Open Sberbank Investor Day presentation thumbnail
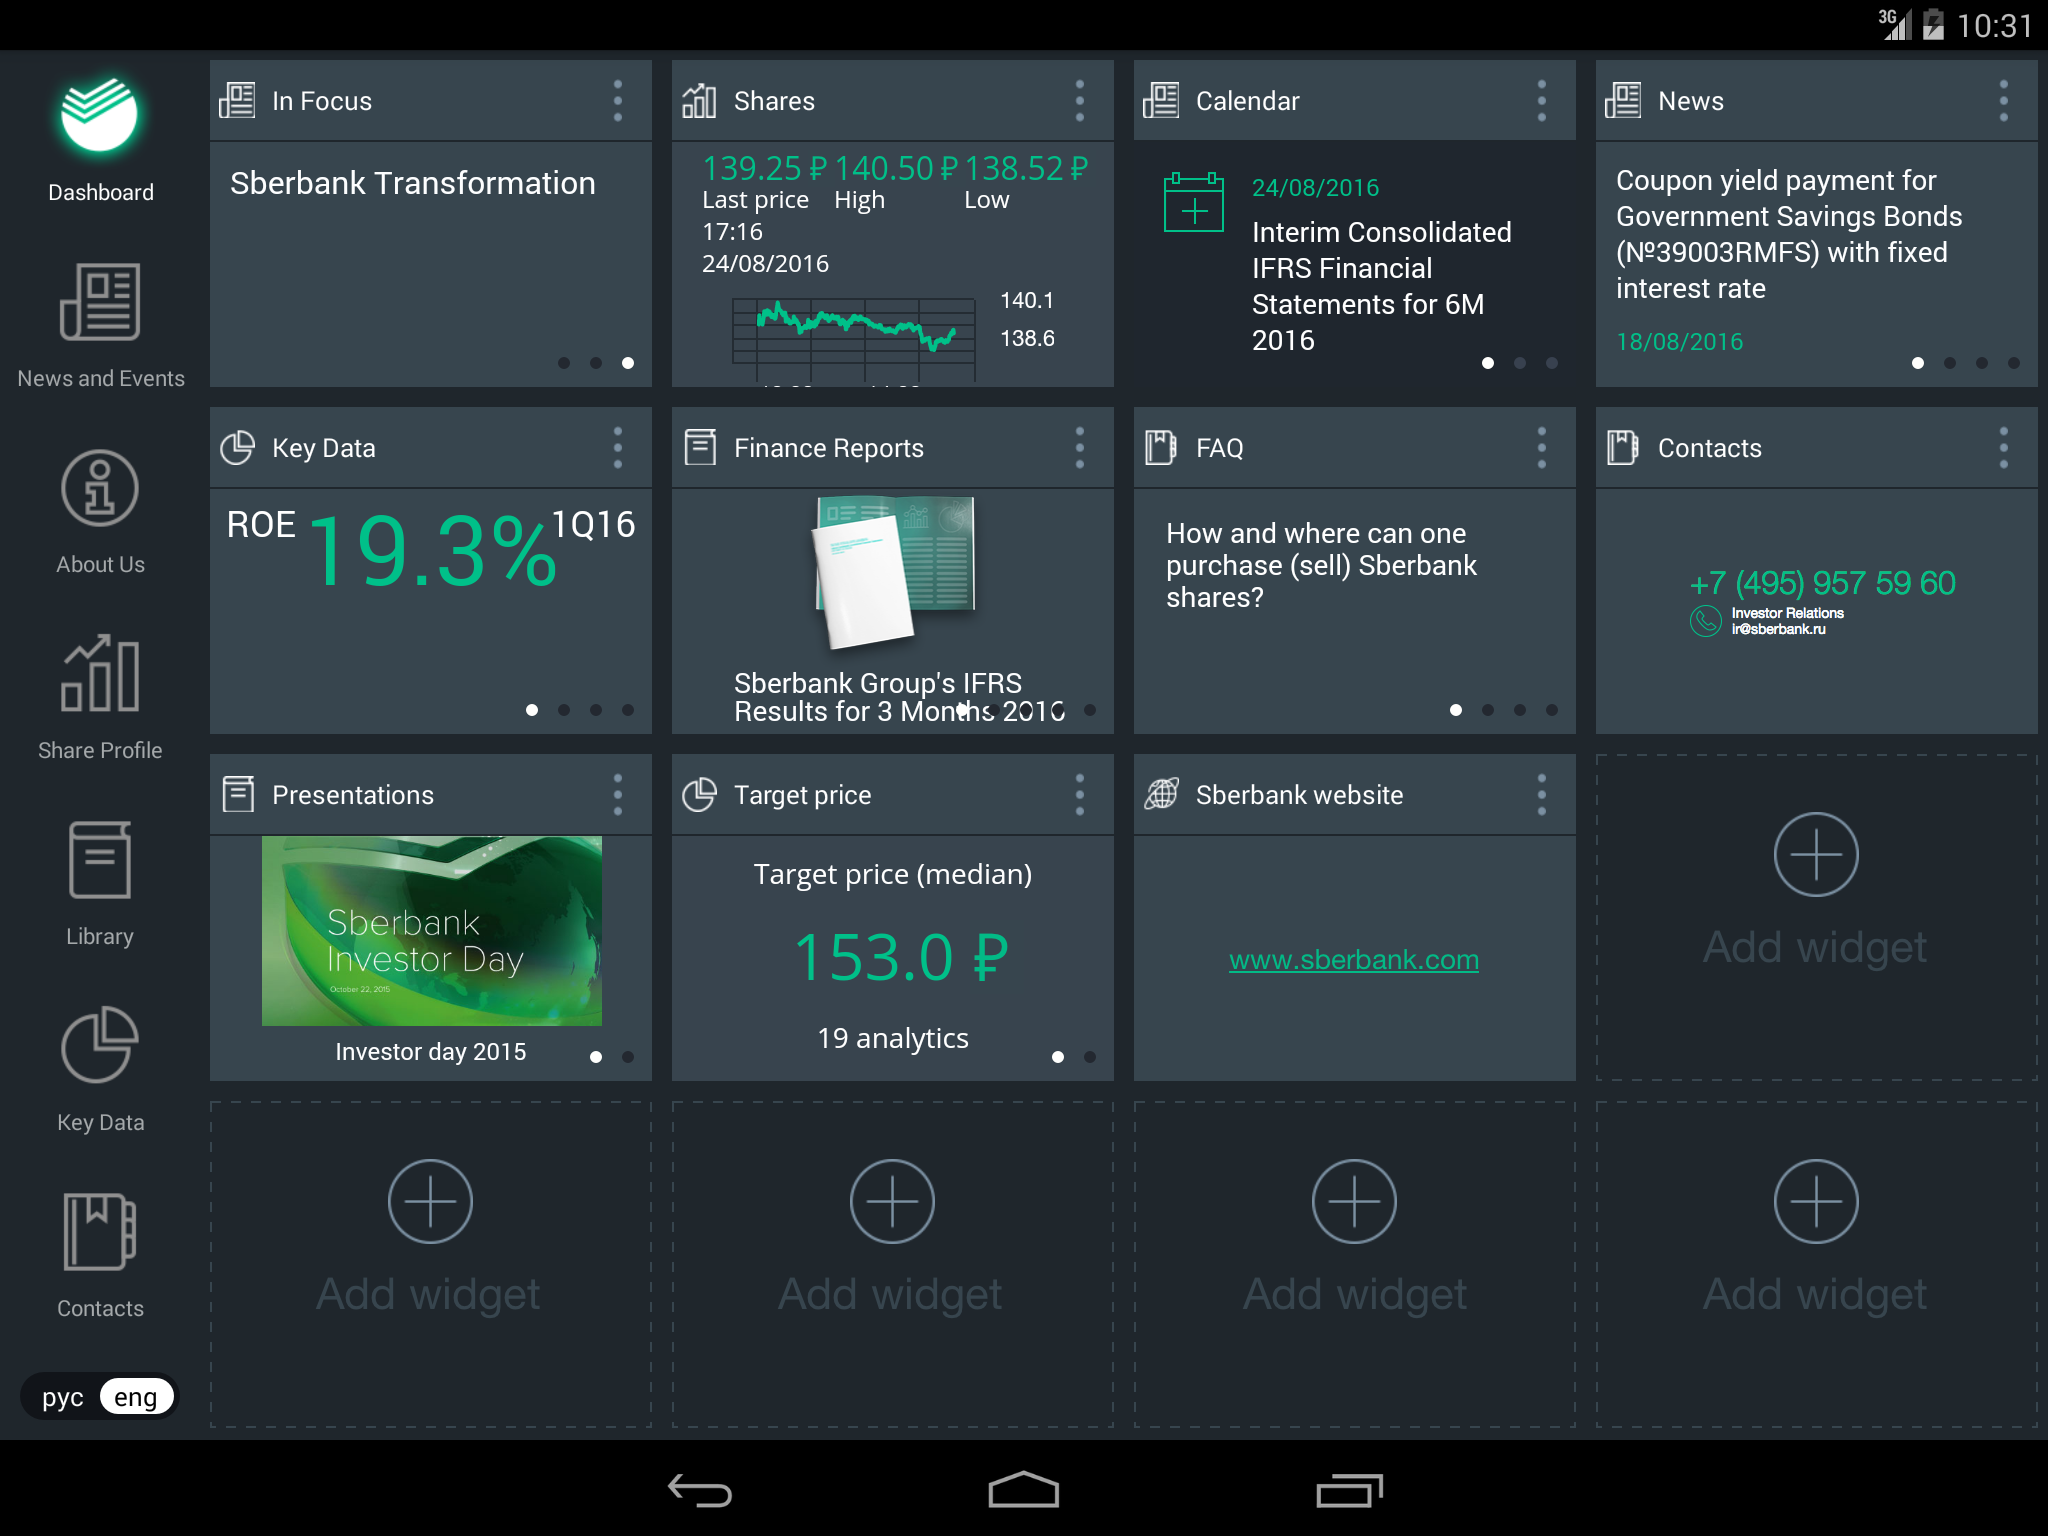Viewport: 2048px width, 1536px height. (x=431, y=930)
